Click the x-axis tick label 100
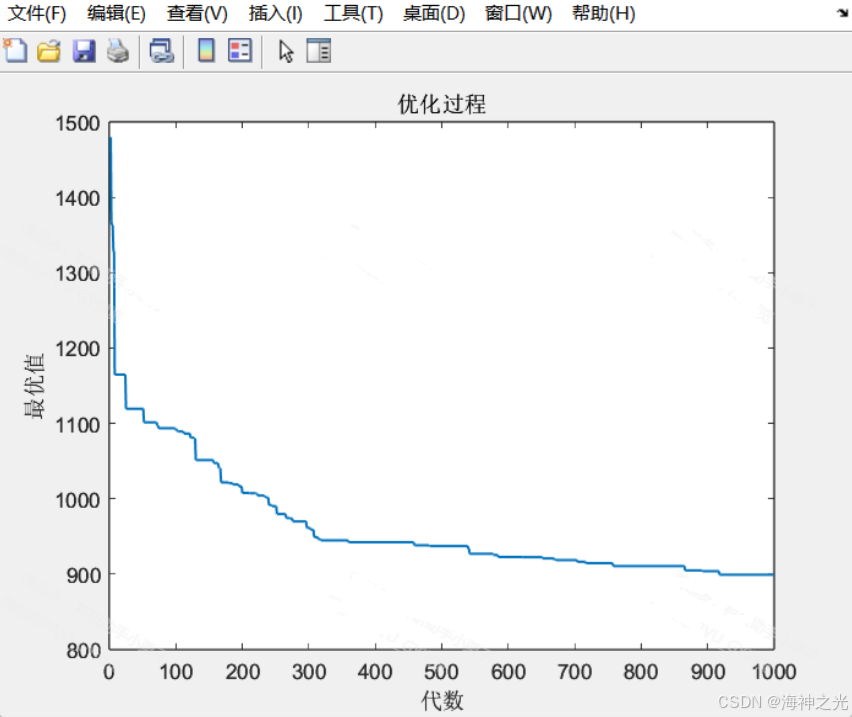 pyautogui.click(x=176, y=672)
